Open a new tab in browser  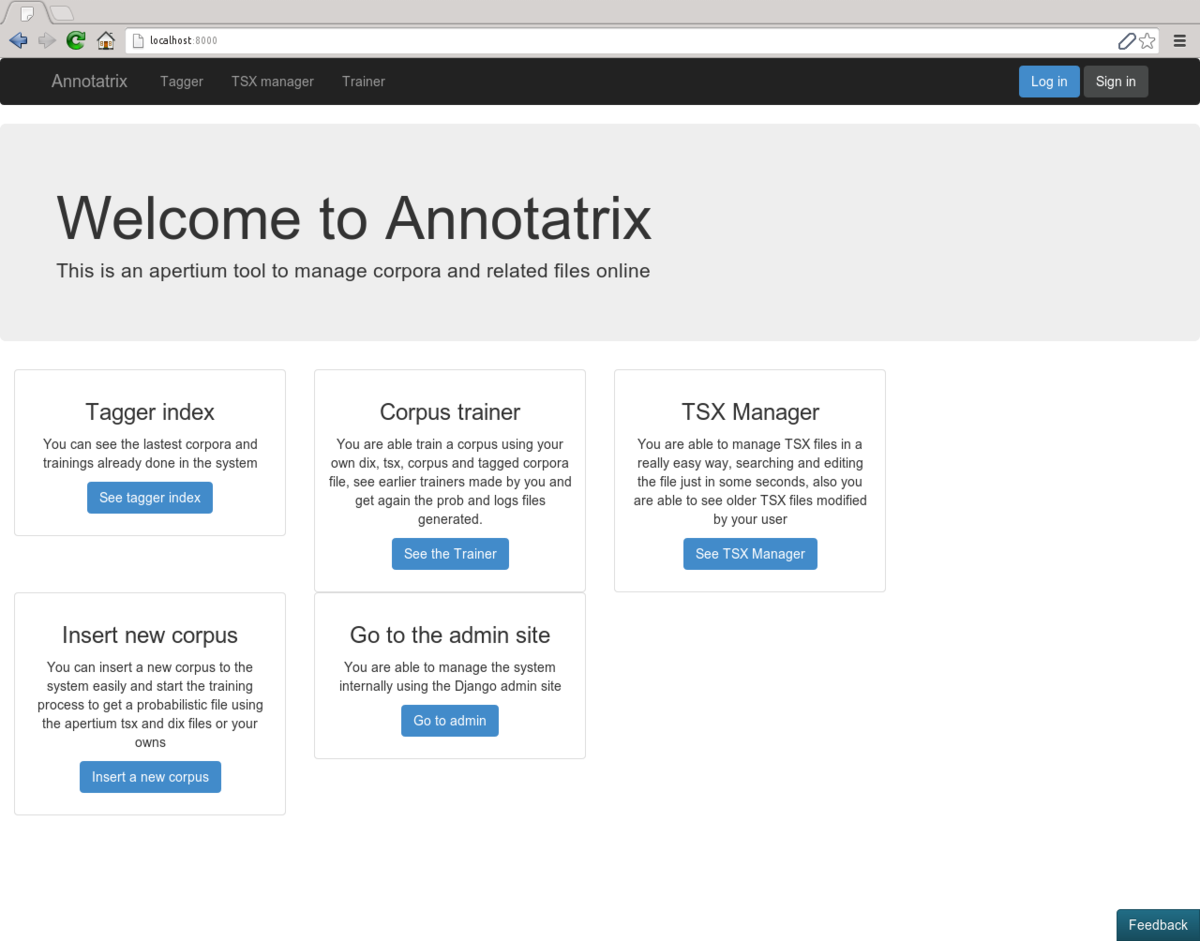coord(62,13)
